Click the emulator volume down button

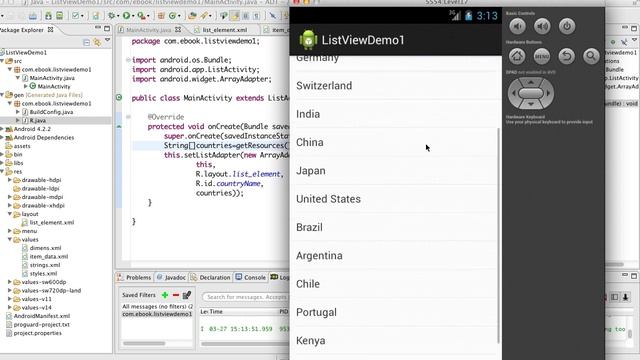pyautogui.click(x=517, y=27)
